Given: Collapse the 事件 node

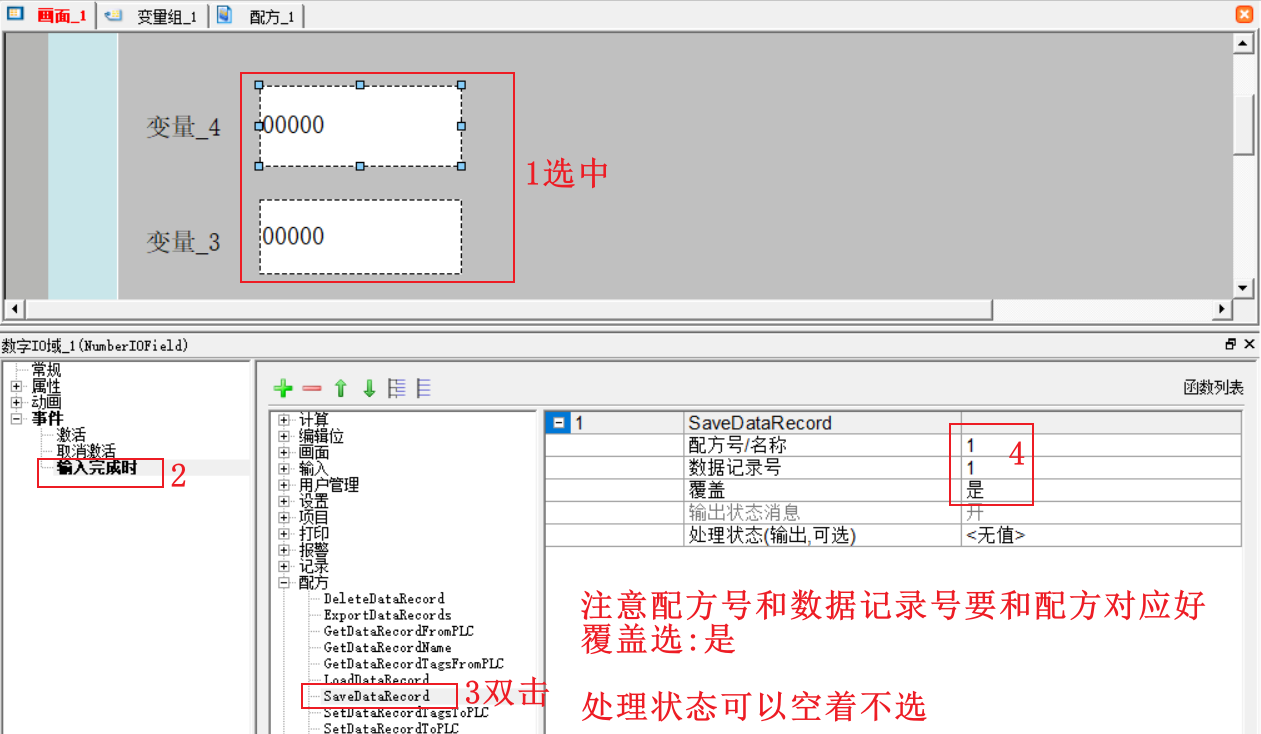Looking at the screenshot, I should pyautogui.click(x=16, y=419).
